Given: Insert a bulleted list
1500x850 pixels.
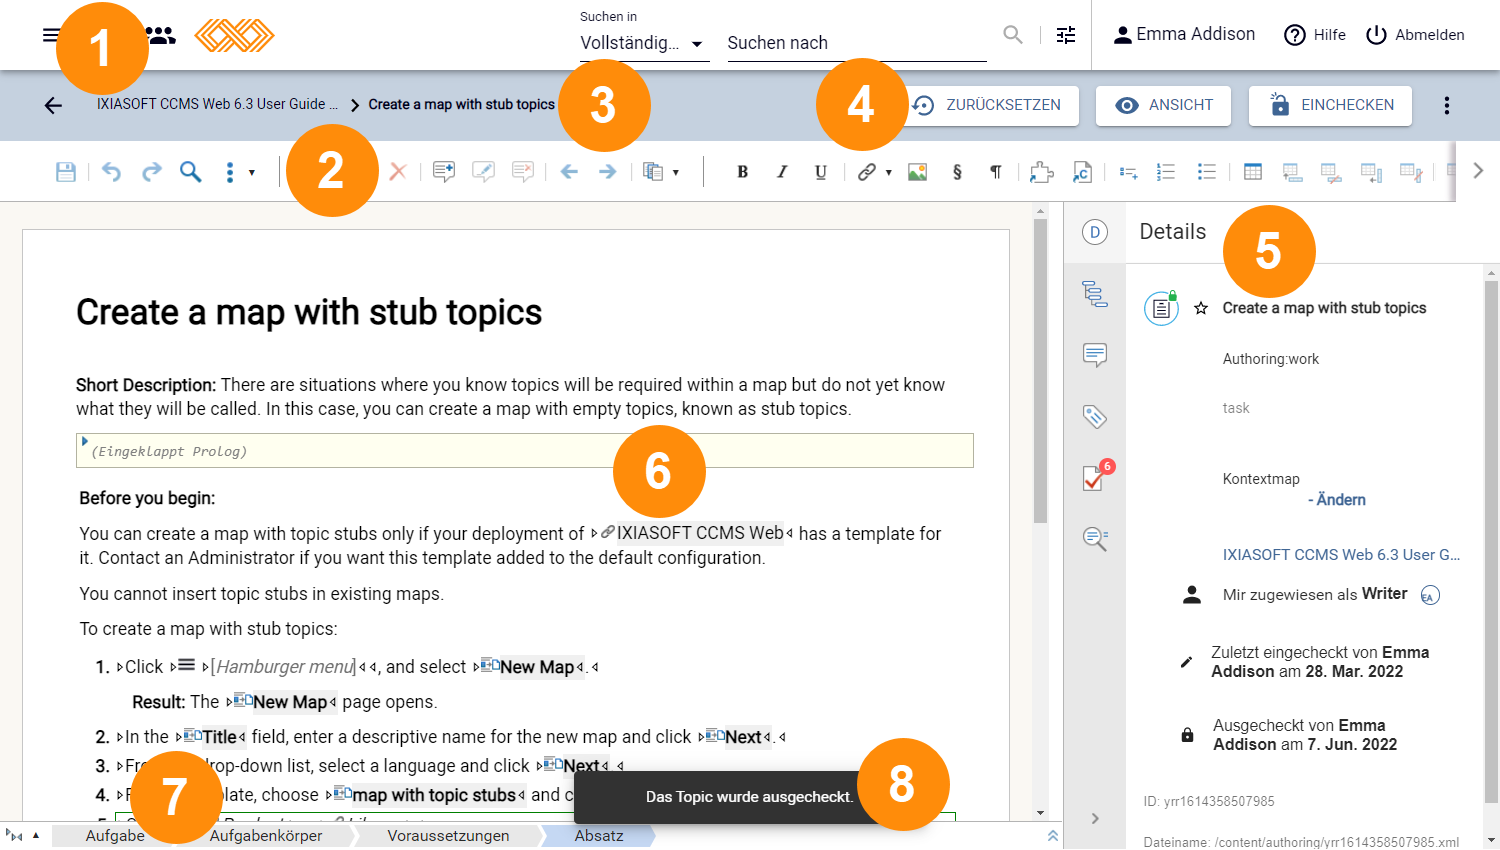Looking at the screenshot, I should [x=1207, y=172].
